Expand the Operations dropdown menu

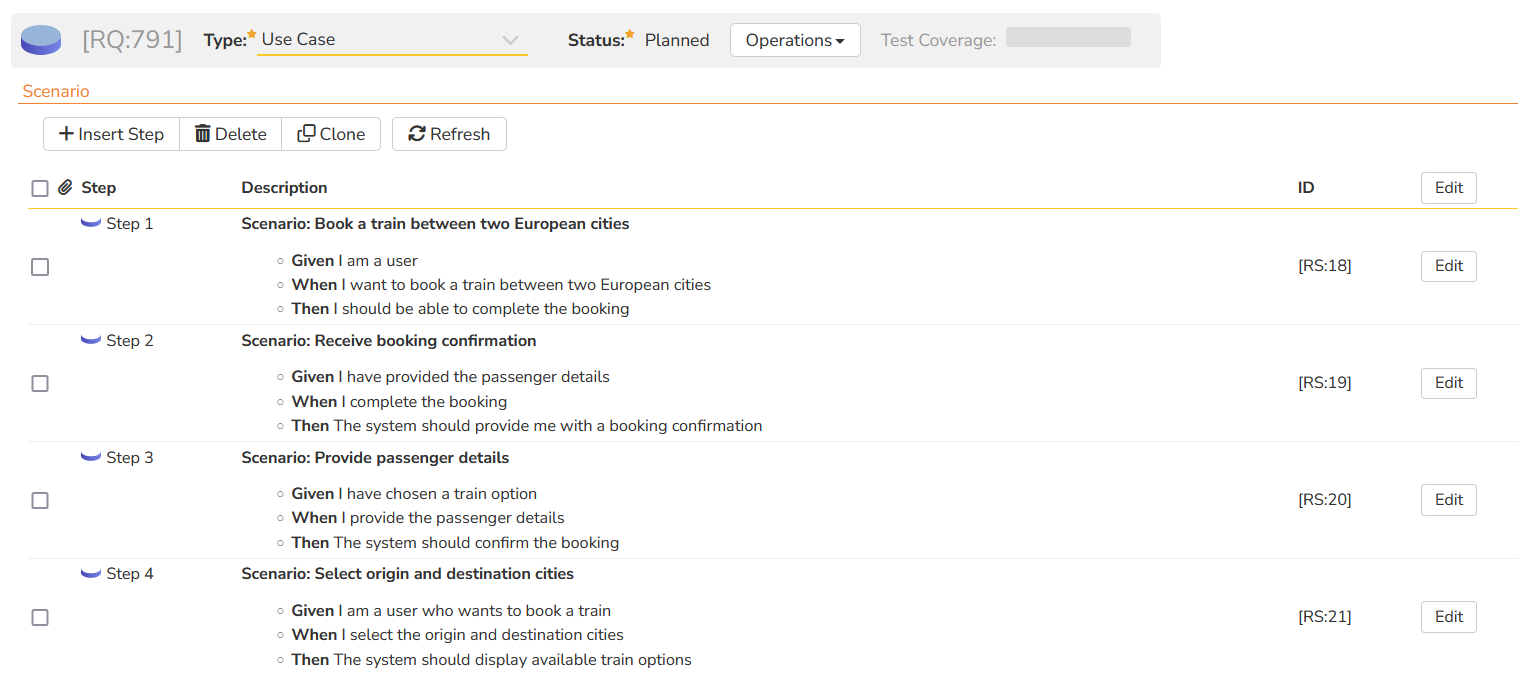point(795,40)
